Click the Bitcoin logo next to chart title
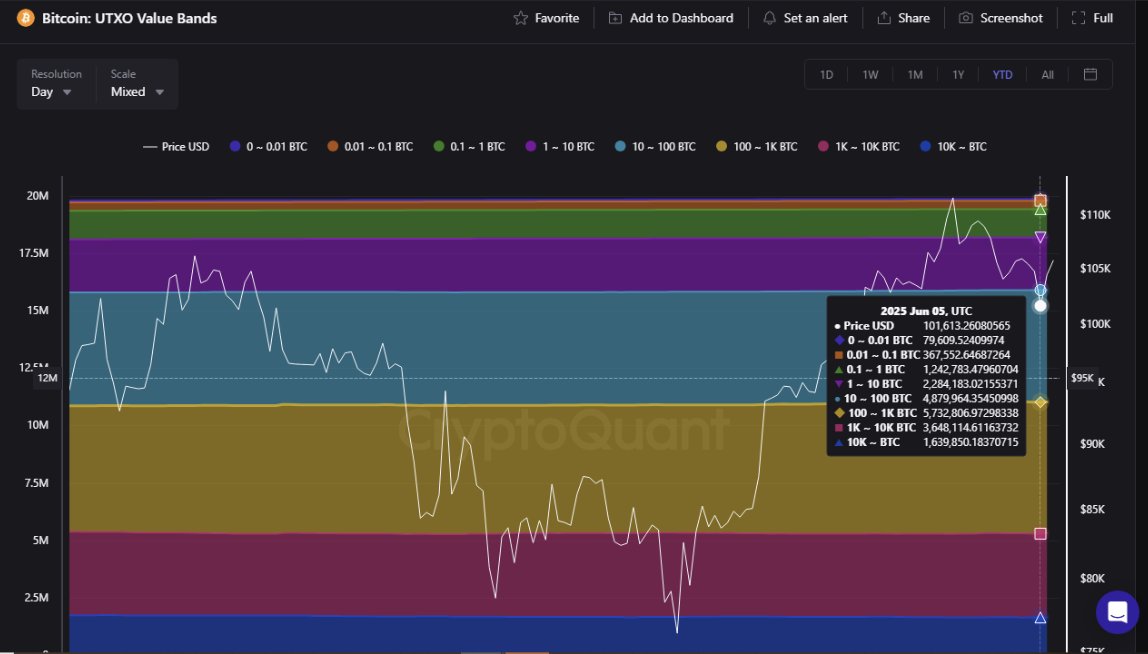The width and height of the screenshot is (1148, 654). 24,17
